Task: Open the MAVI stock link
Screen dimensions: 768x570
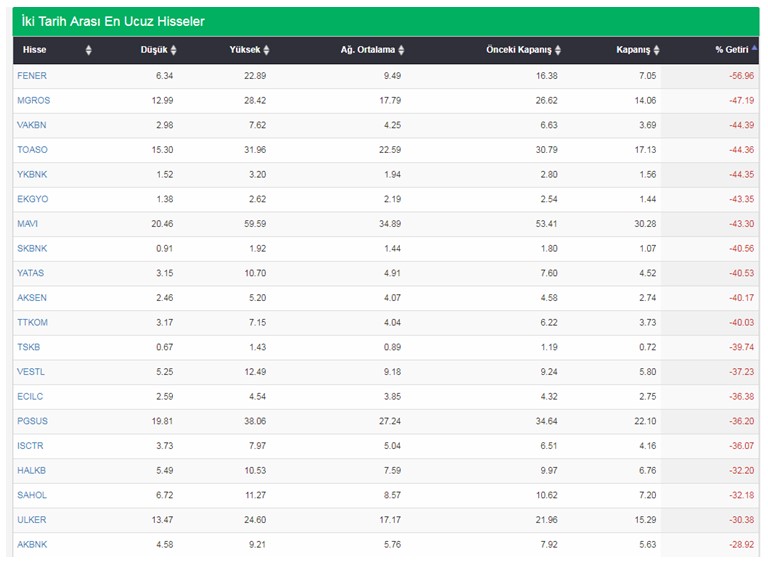Action: tap(27, 224)
